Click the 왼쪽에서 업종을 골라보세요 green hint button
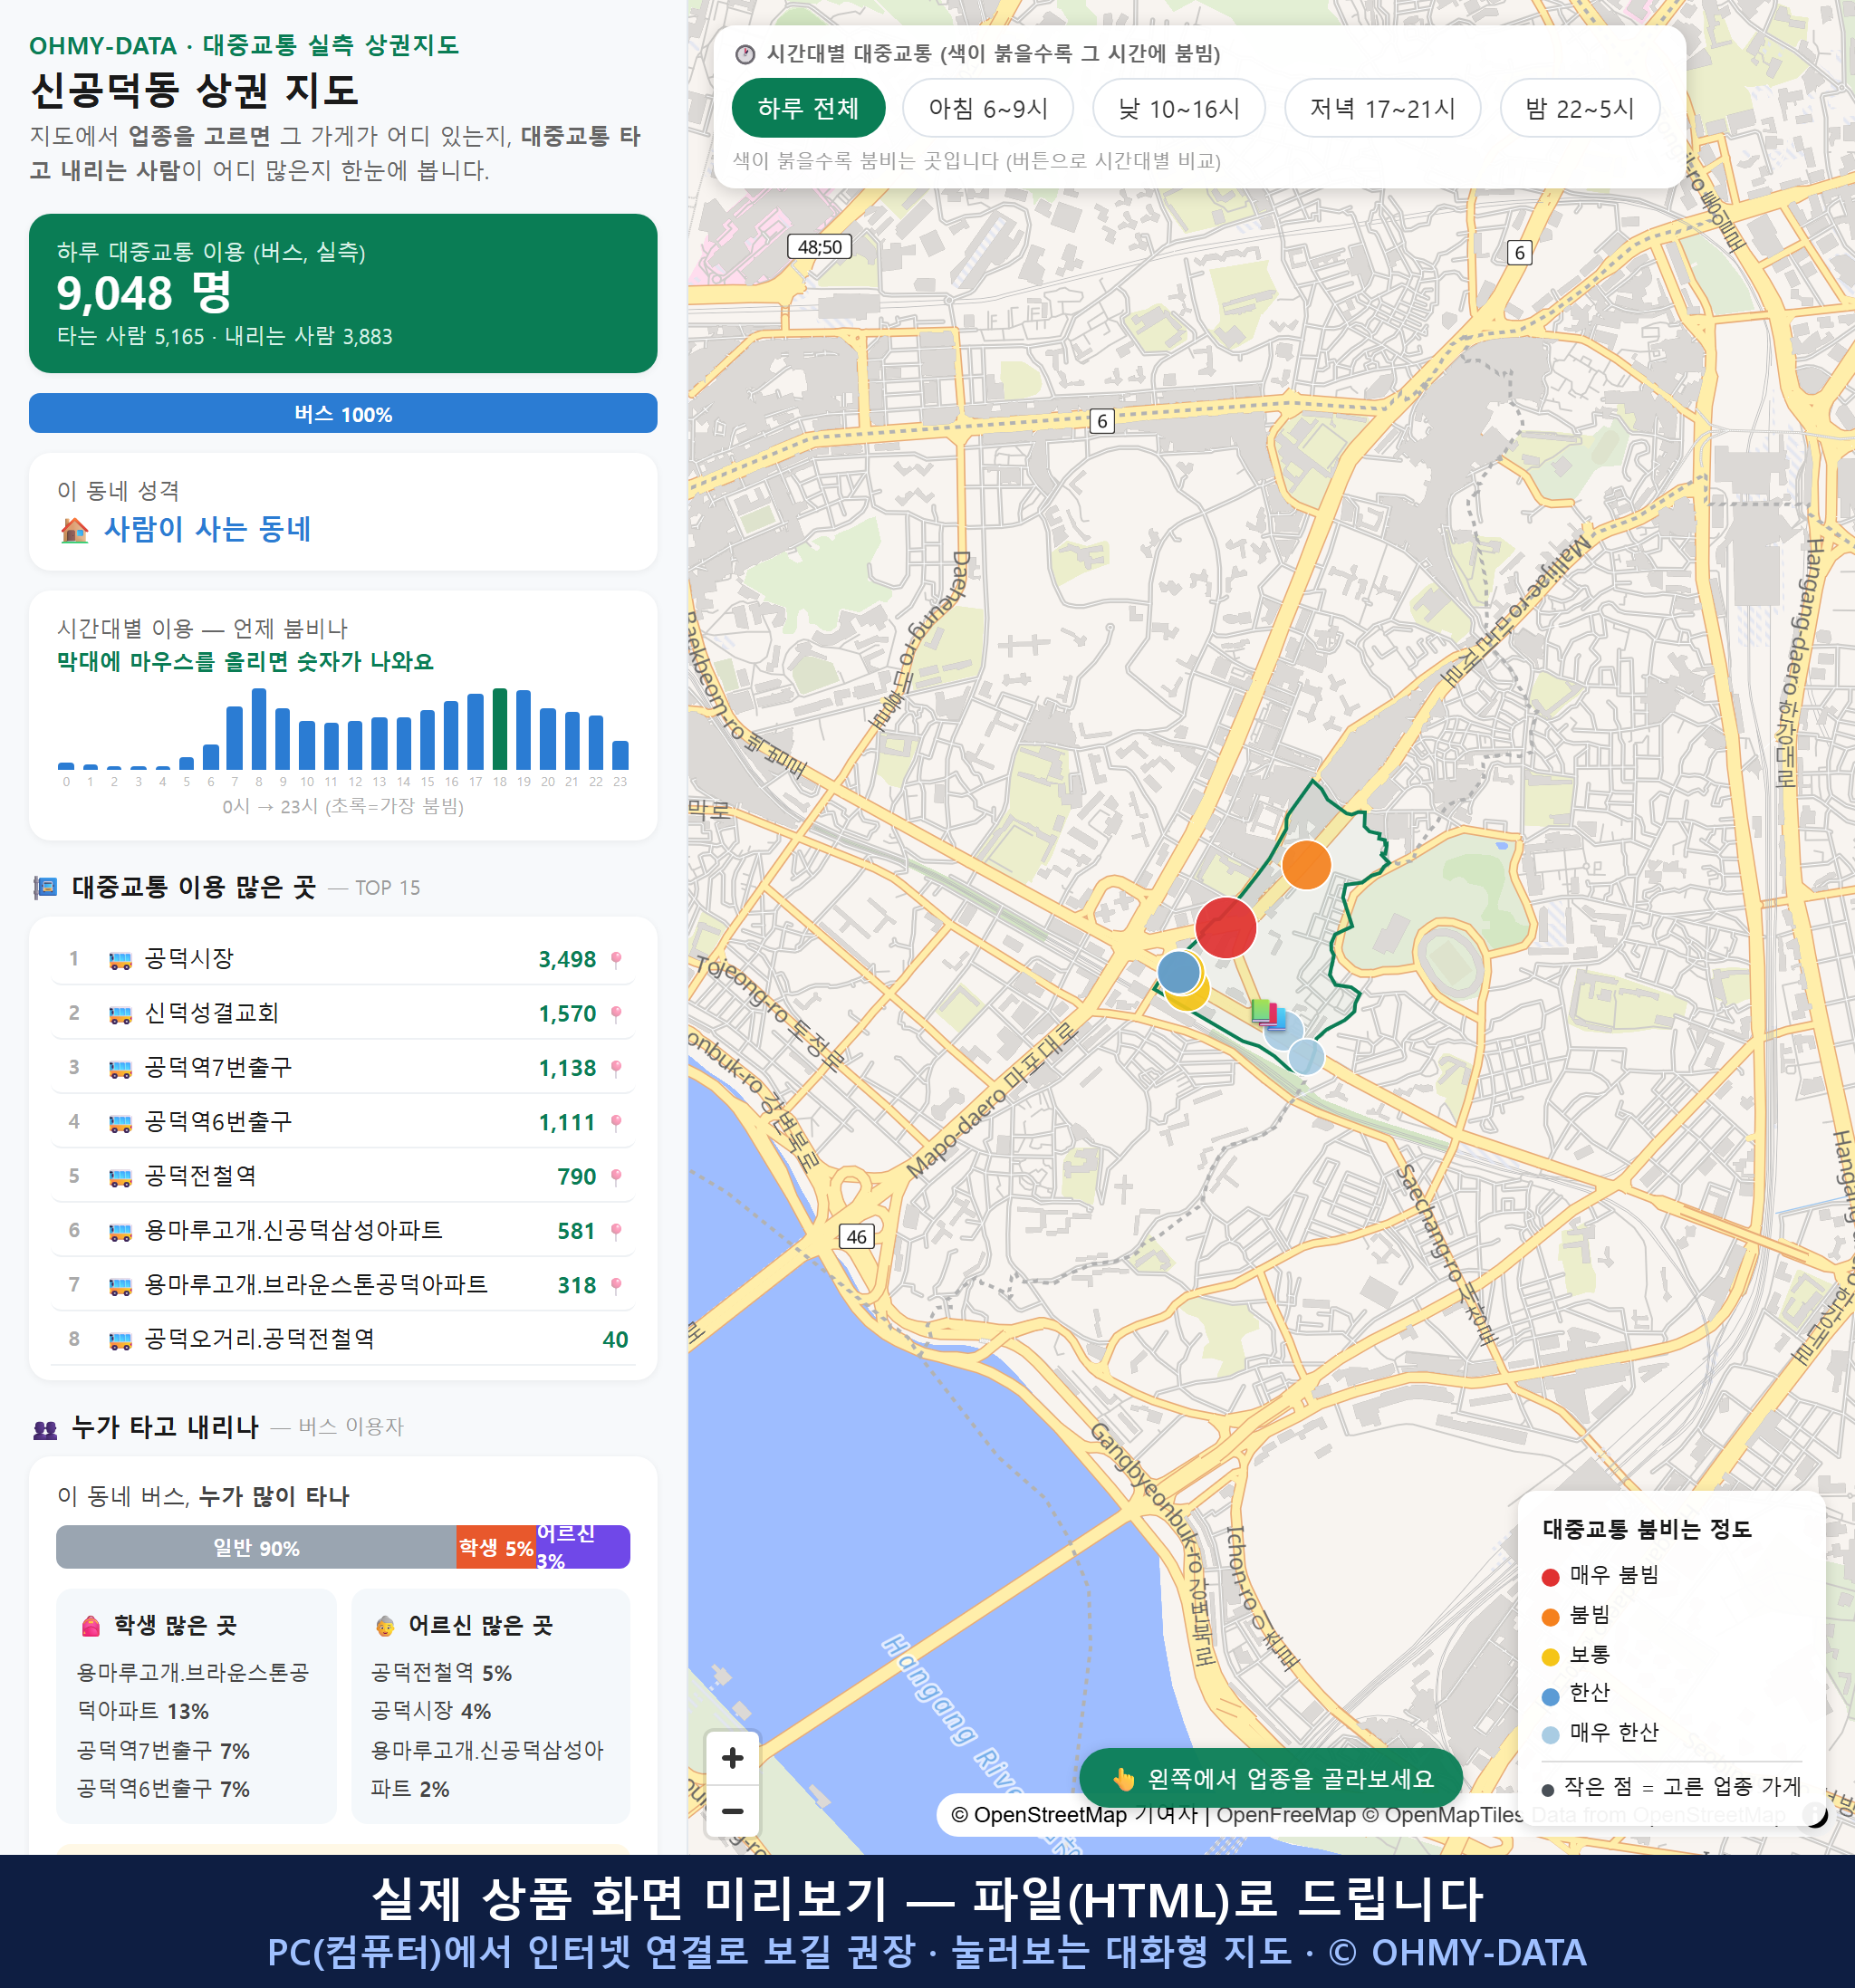The height and width of the screenshot is (1988, 1855). (1271, 1779)
